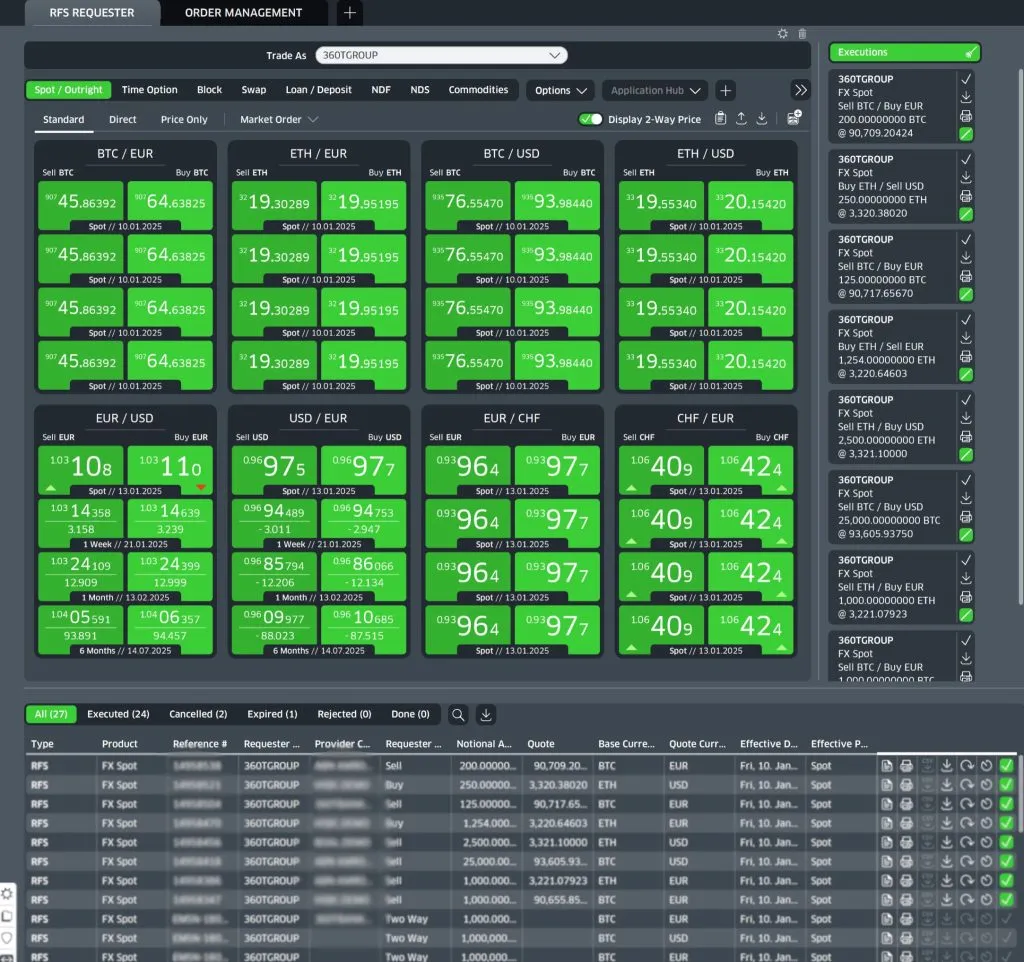Download the 90,717.65 quote blotter row
Screen dimensions: 1024x962
click(x=946, y=804)
